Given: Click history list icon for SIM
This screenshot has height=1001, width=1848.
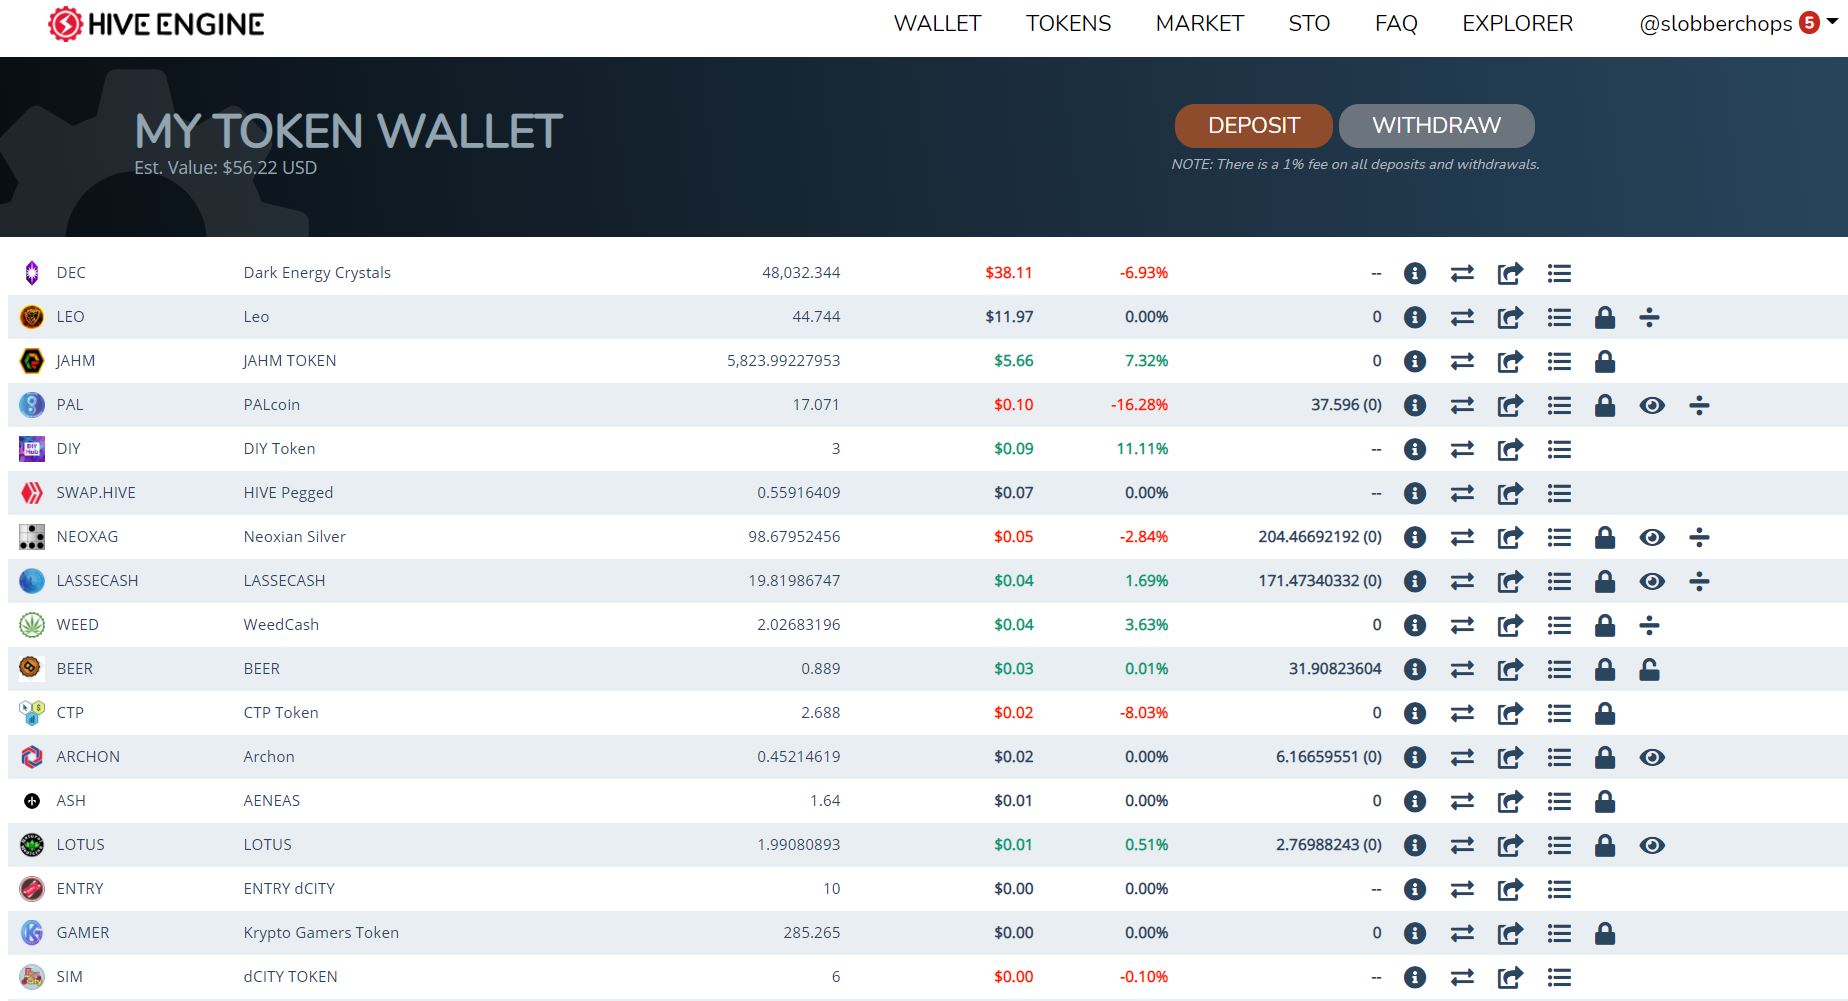Looking at the screenshot, I should (1559, 977).
